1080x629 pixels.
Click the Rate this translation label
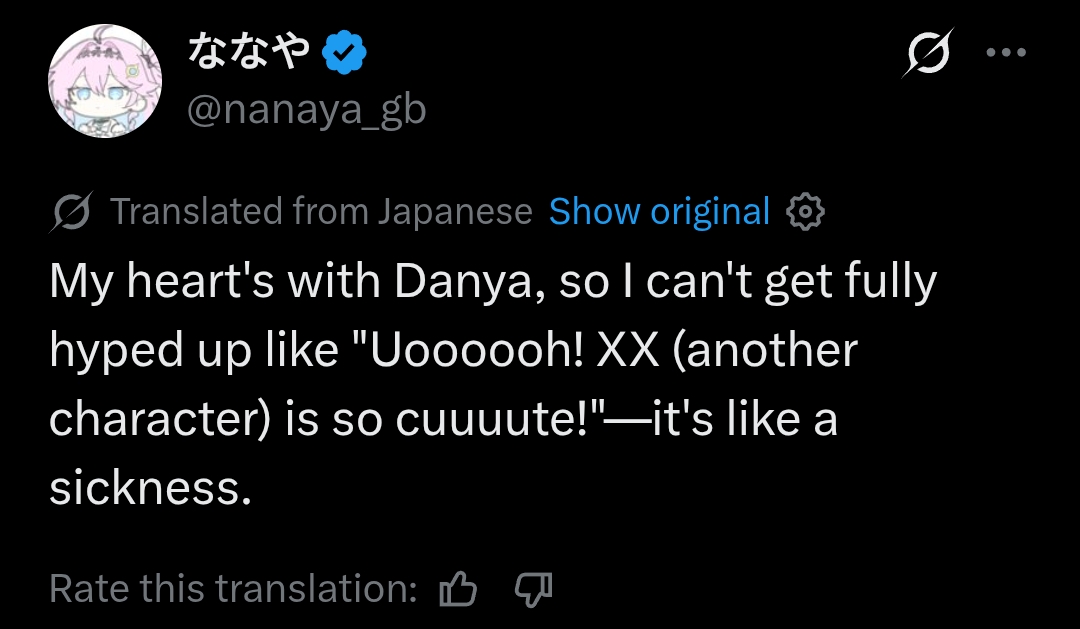coord(233,589)
